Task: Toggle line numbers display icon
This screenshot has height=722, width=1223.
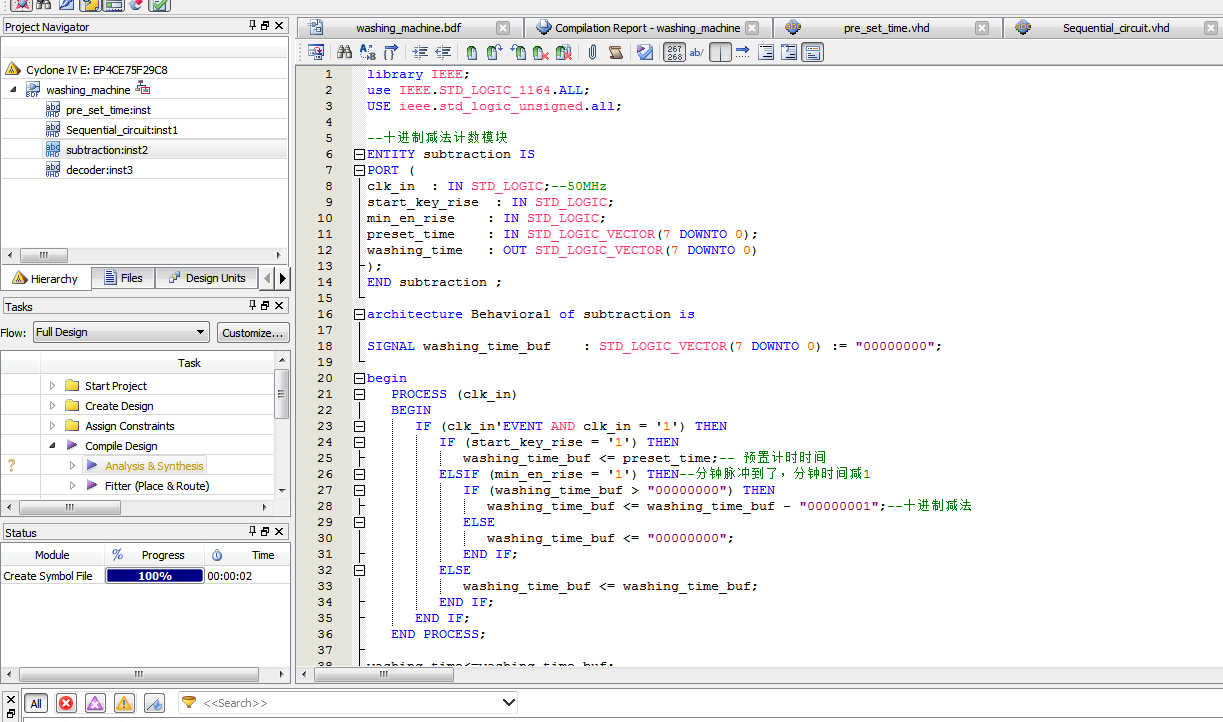Action: pos(675,52)
